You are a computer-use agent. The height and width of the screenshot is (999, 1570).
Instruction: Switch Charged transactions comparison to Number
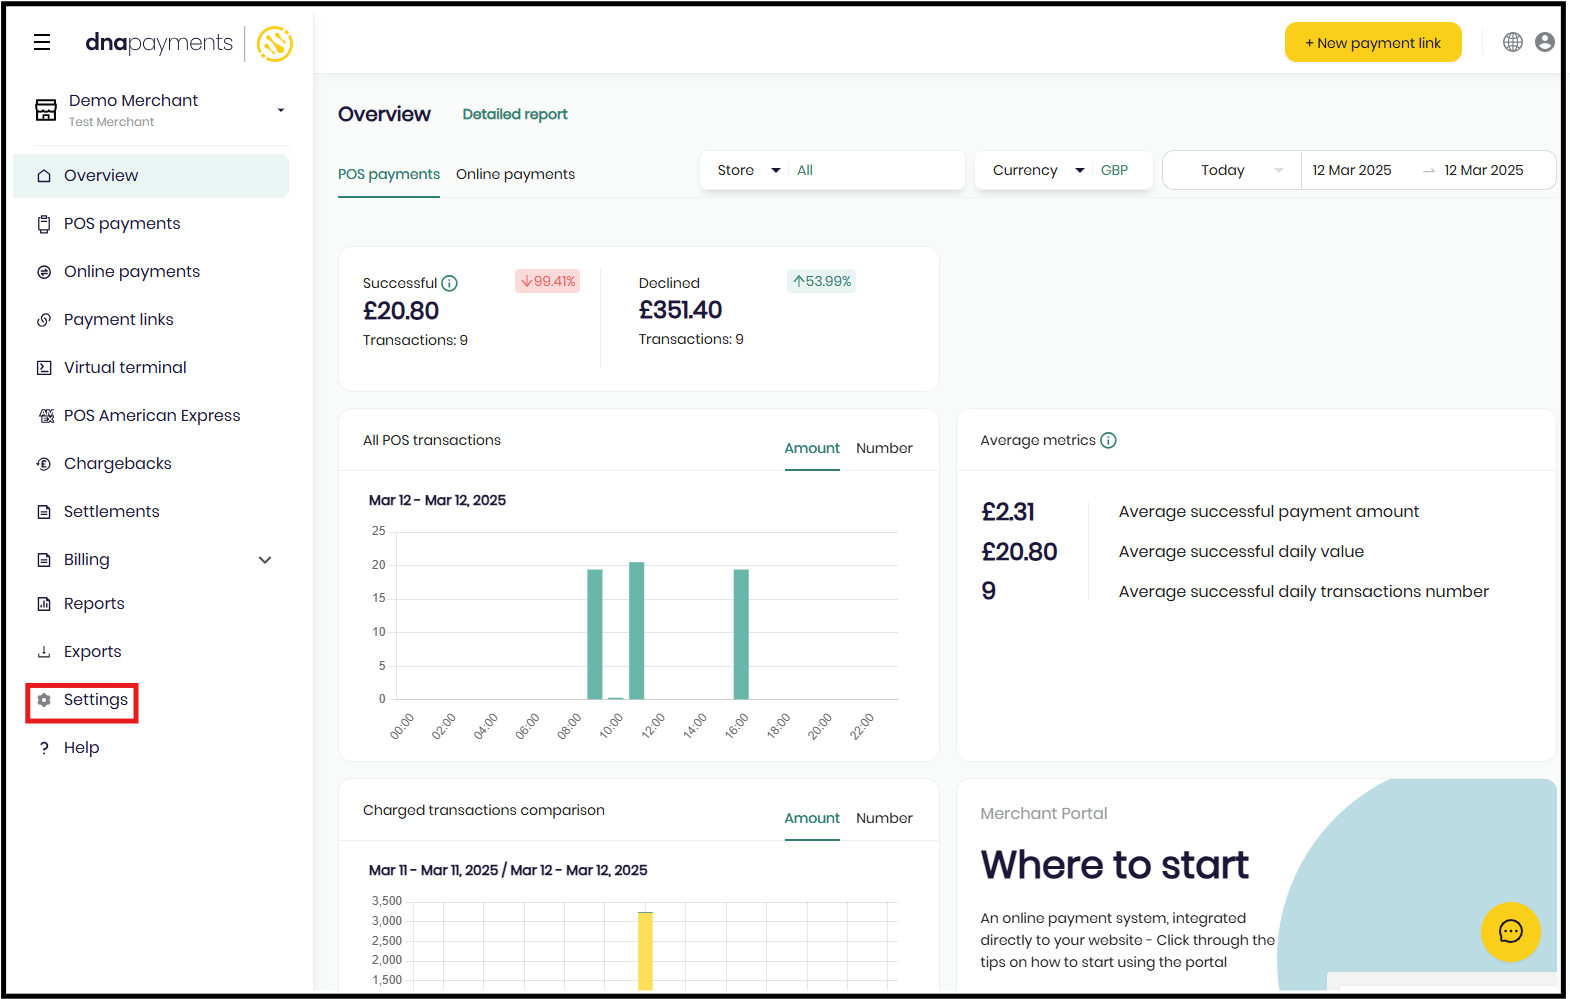[884, 818]
